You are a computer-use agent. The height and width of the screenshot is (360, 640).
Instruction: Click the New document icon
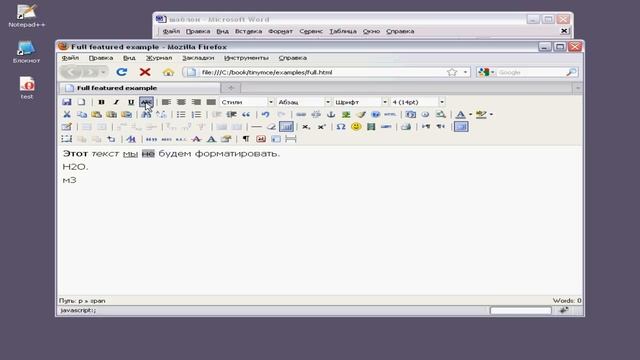point(82,102)
